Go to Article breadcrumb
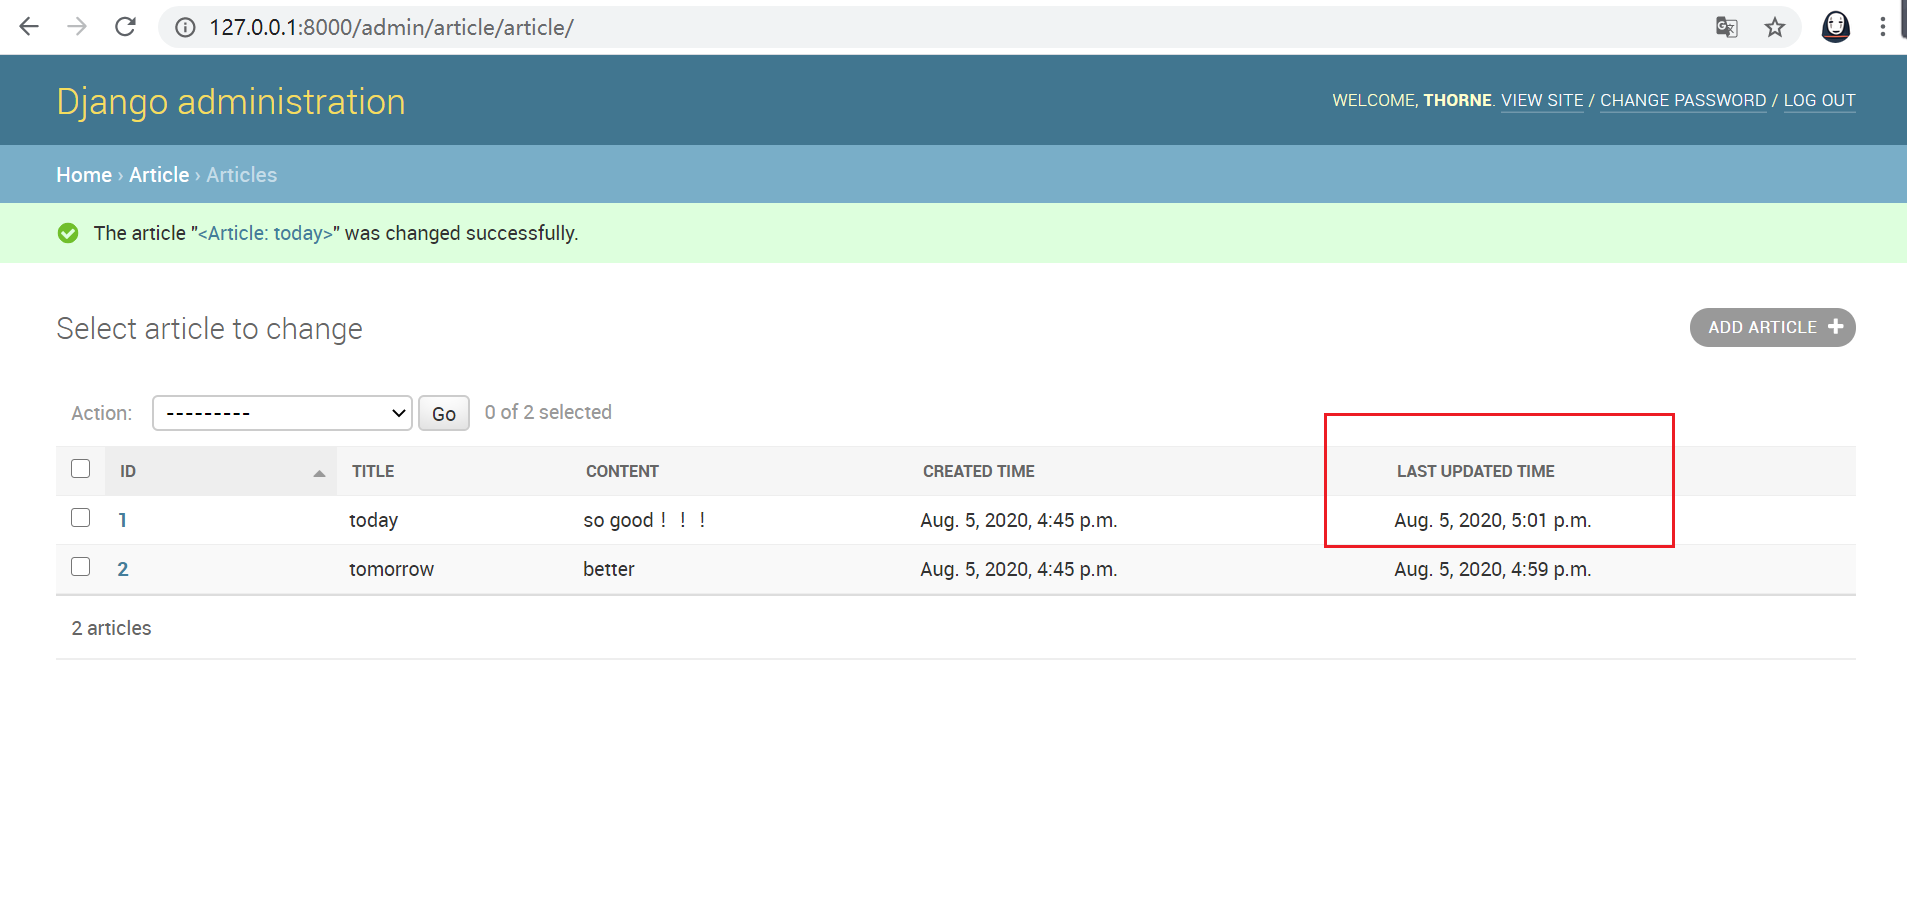The height and width of the screenshot is (915, 1907). (159, 175)
